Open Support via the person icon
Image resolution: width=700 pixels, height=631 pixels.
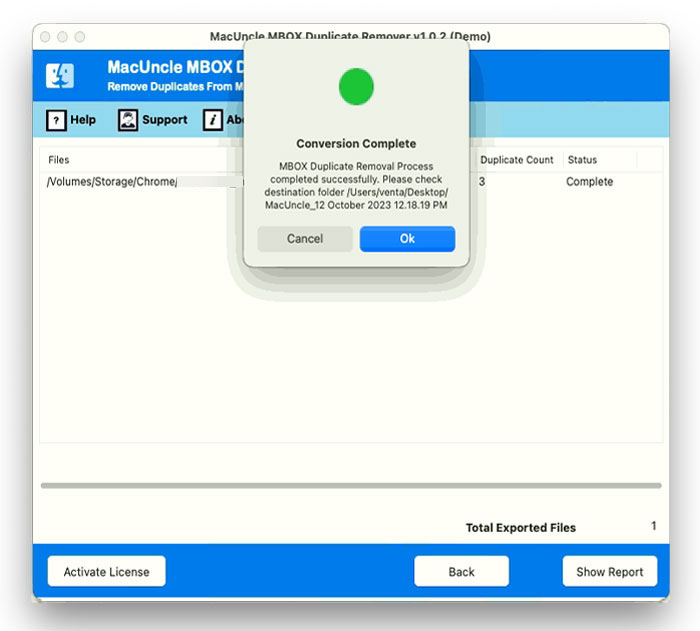coord(128,120)
